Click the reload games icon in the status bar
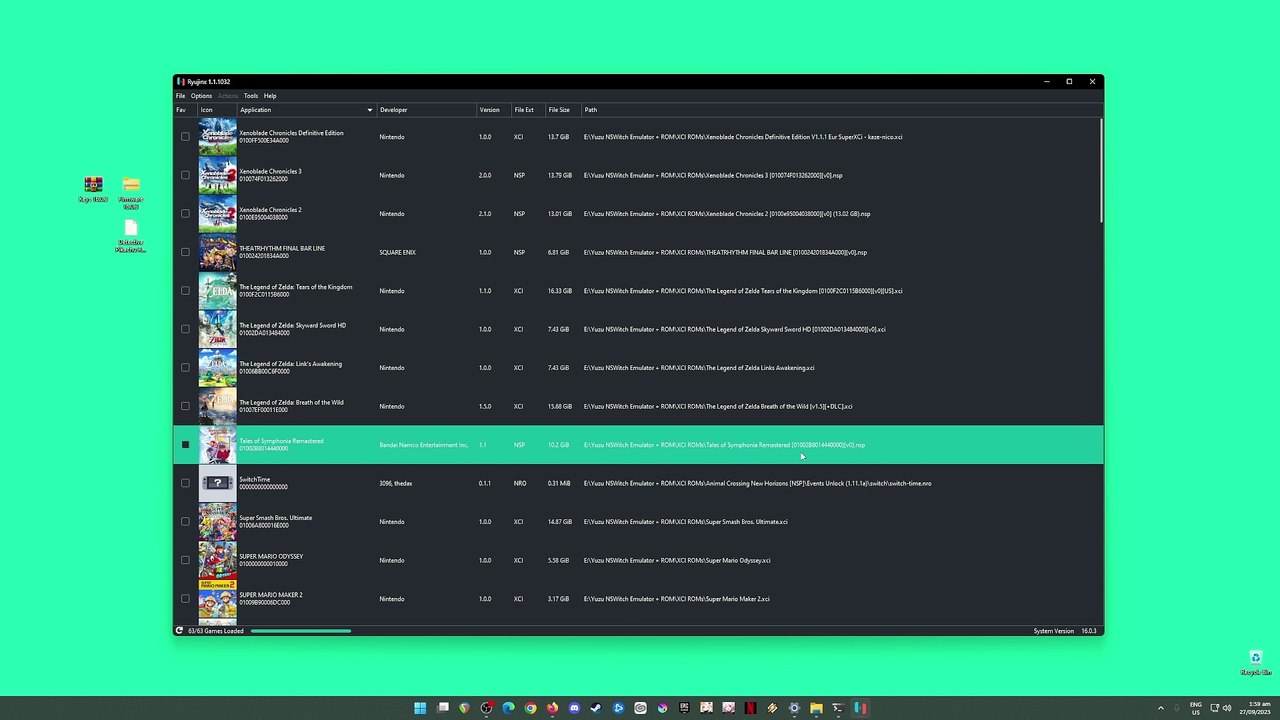 179,631
